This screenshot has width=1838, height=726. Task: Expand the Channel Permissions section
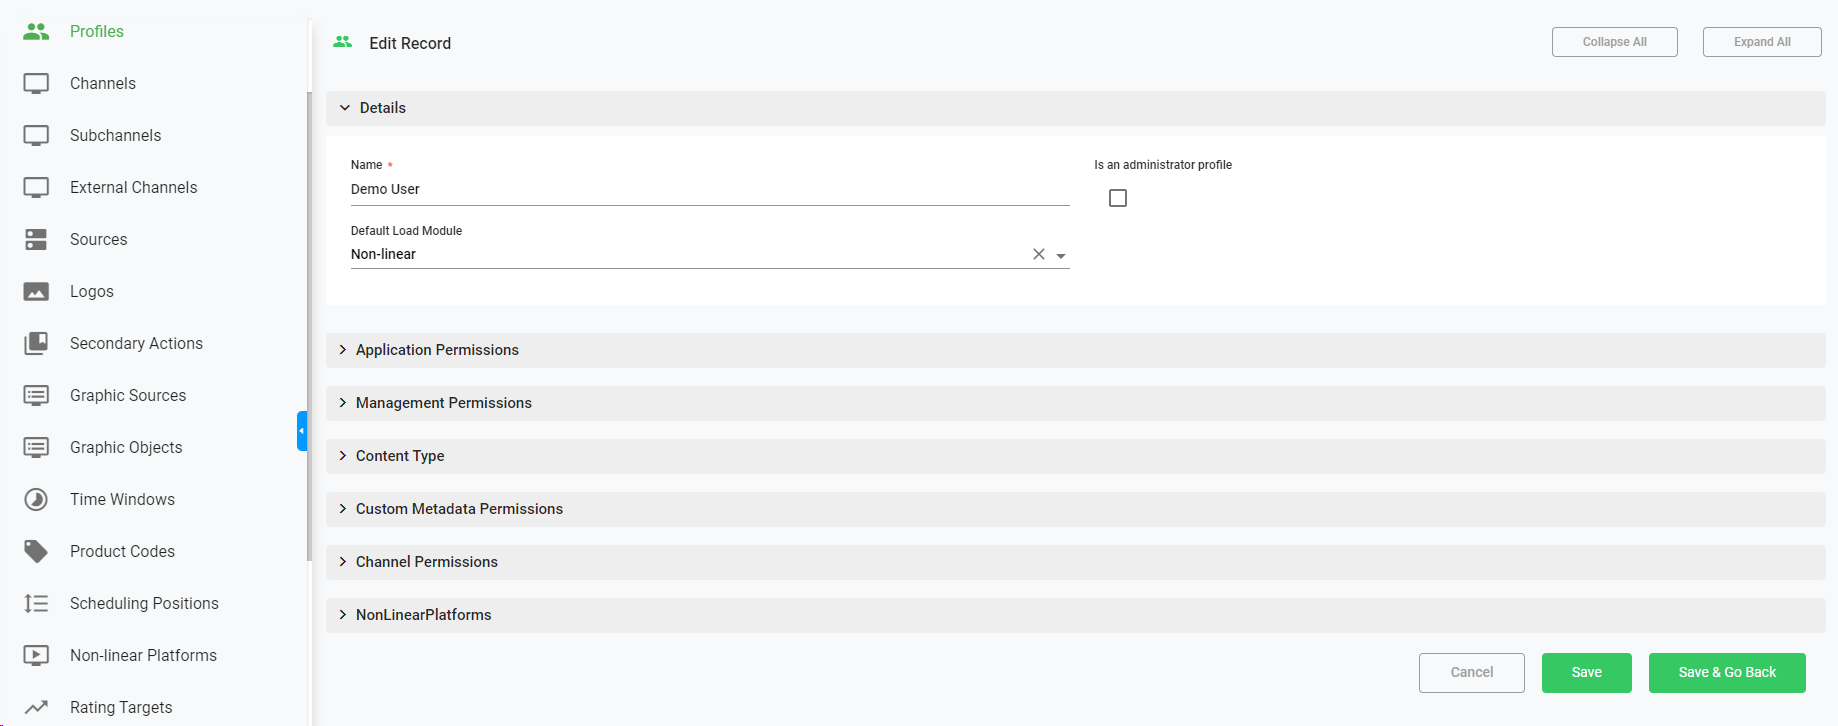(x=426, y=562)
